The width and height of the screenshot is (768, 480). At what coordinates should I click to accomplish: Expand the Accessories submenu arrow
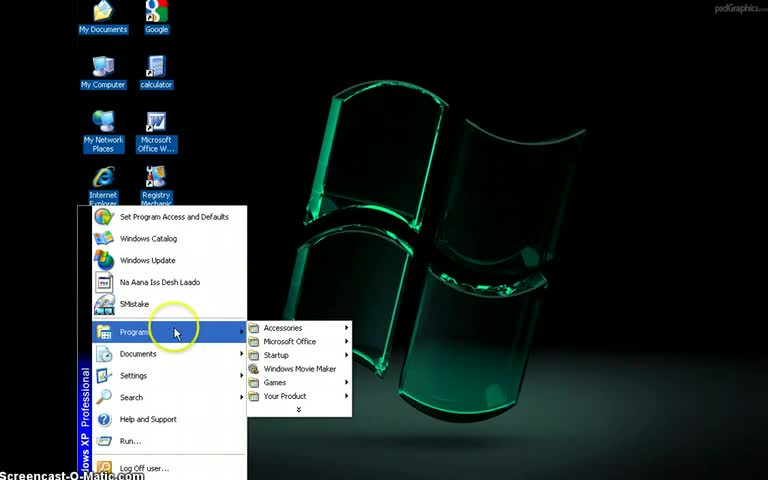click(x=346, y=328)
